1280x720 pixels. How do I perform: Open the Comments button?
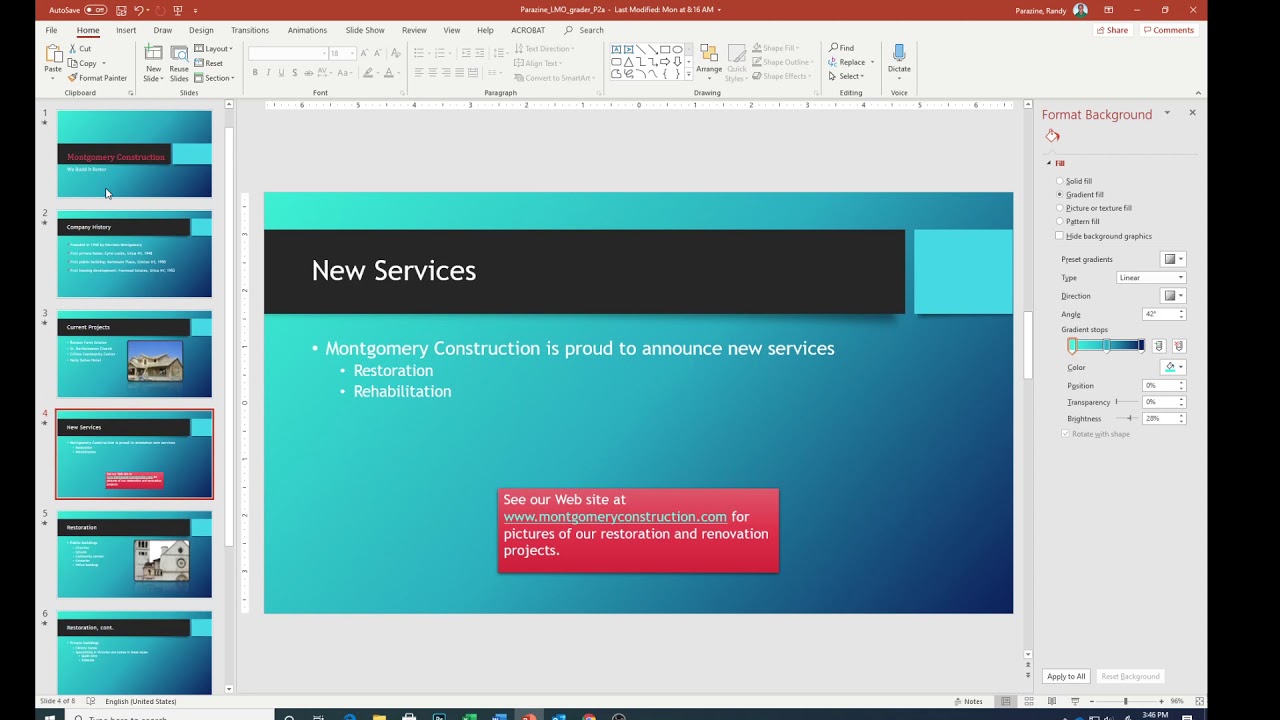point(1168,30)
